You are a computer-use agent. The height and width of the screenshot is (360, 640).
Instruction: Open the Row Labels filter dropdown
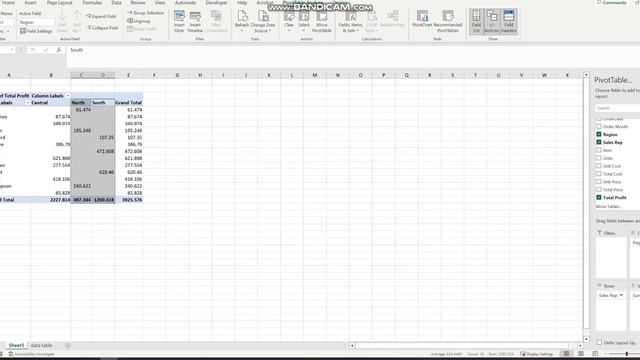(x=27, y=103)
